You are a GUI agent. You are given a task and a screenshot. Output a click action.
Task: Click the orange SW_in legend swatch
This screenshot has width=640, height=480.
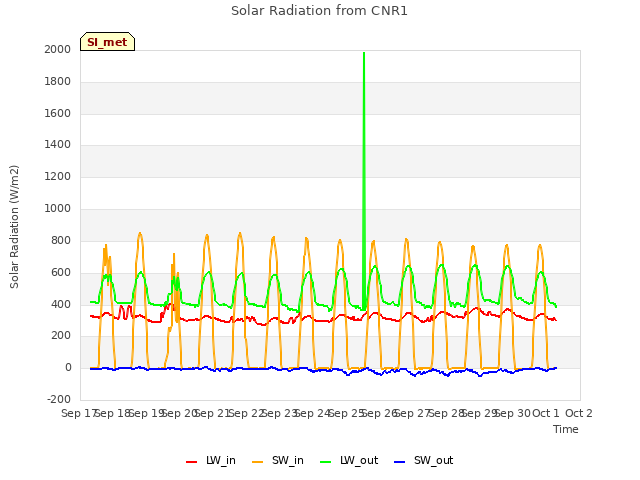[x=258, y=462]
